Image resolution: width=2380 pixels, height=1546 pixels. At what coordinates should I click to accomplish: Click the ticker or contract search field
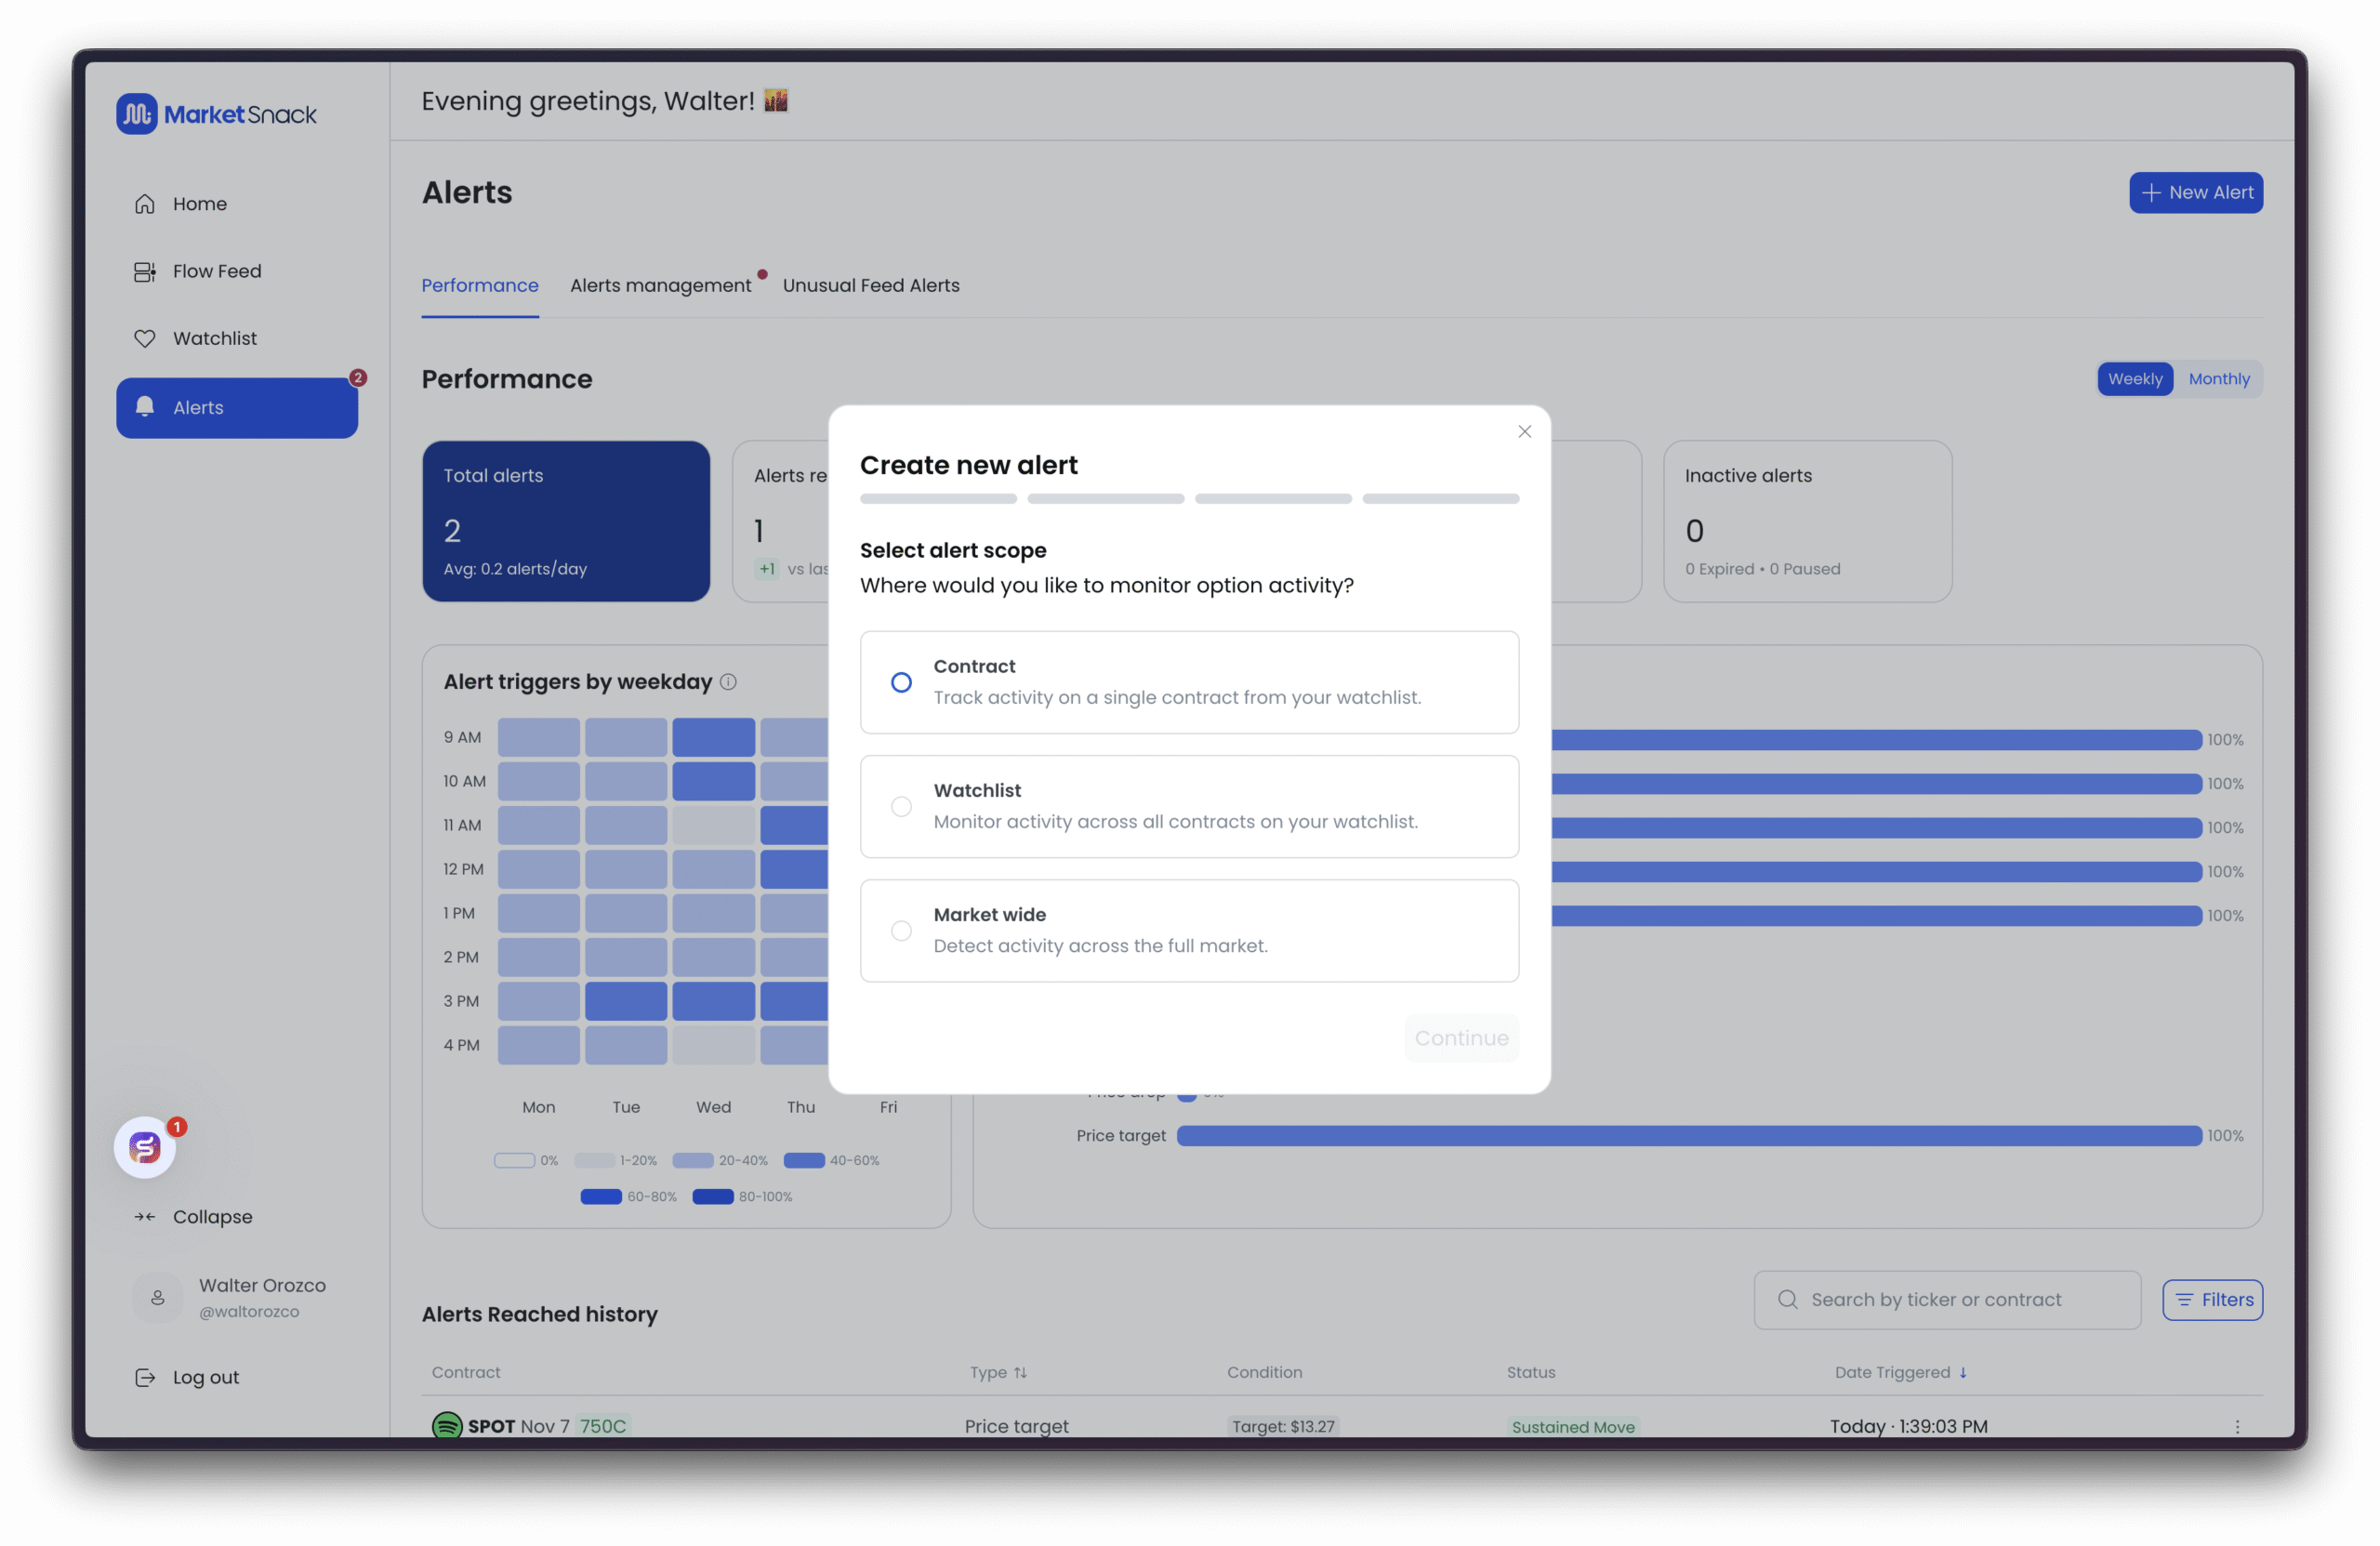point(1945,1300)
